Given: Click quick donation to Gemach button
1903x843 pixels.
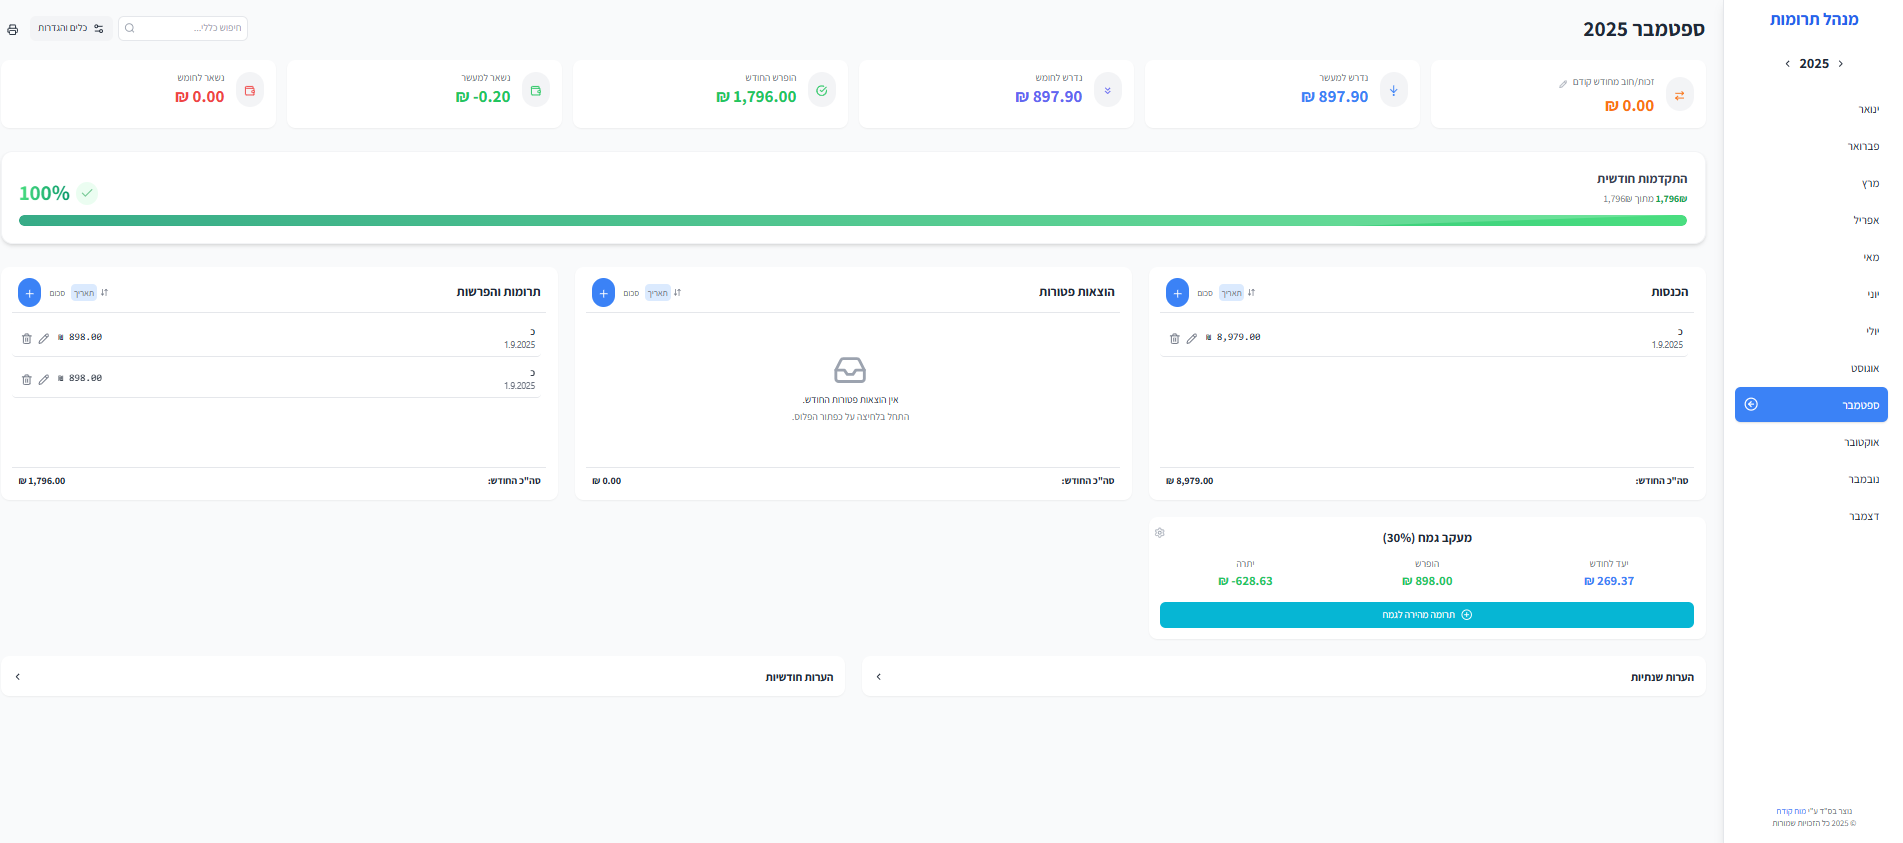Looking at the screenshot, I should pos(1426,615).
